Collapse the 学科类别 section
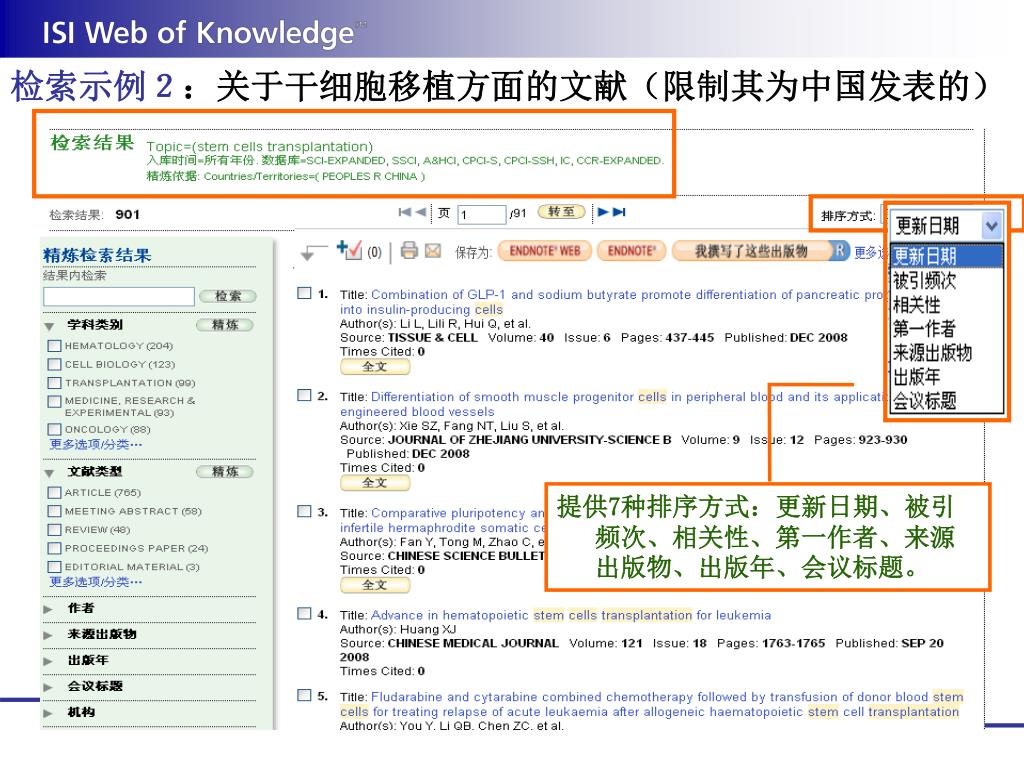This screenshot has height=768, width=1024. point(49,326)
